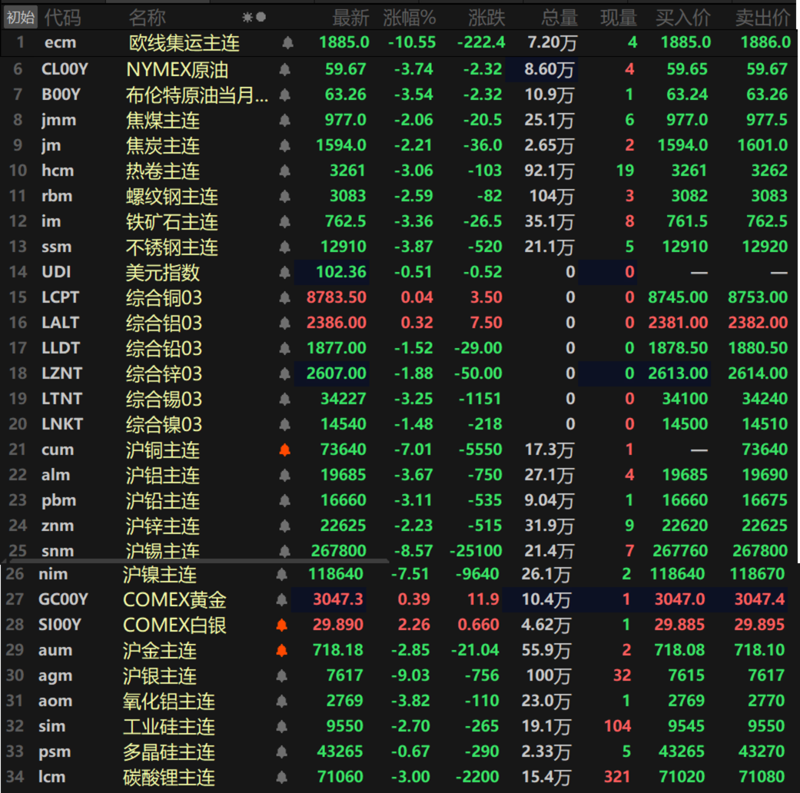This screenshot has height=793, width=800.
Task: Select the 工业硅主连 row code sim
Action: tap(54, 726)
